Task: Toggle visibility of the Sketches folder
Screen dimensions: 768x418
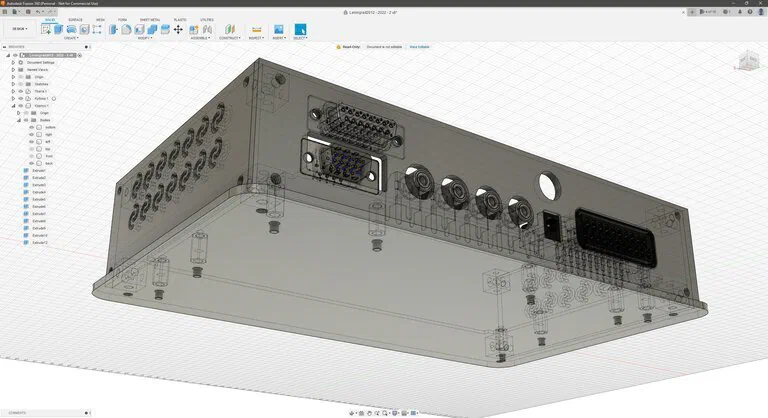Action: 21,84
